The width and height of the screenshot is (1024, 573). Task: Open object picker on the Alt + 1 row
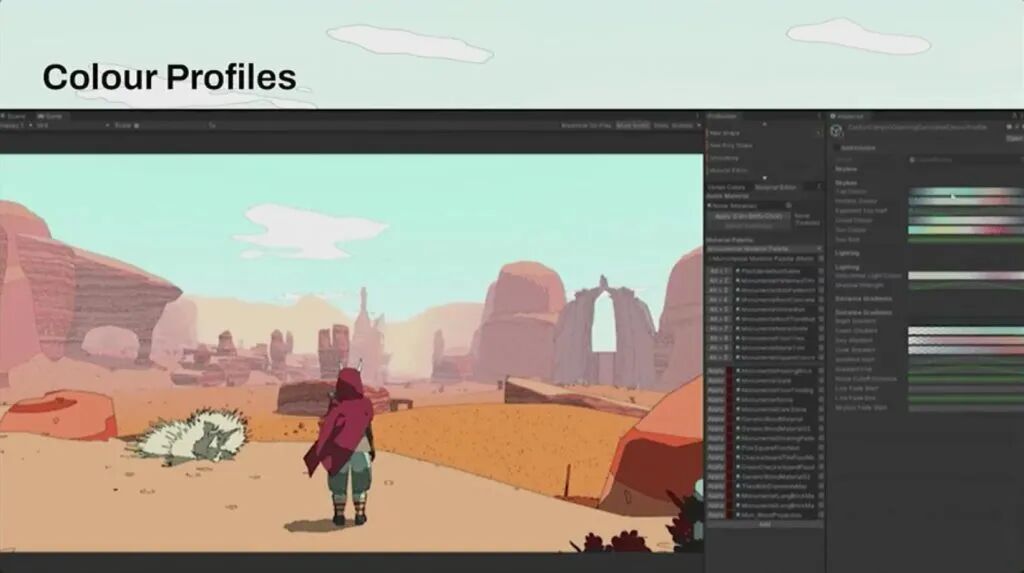pos(820,271)
